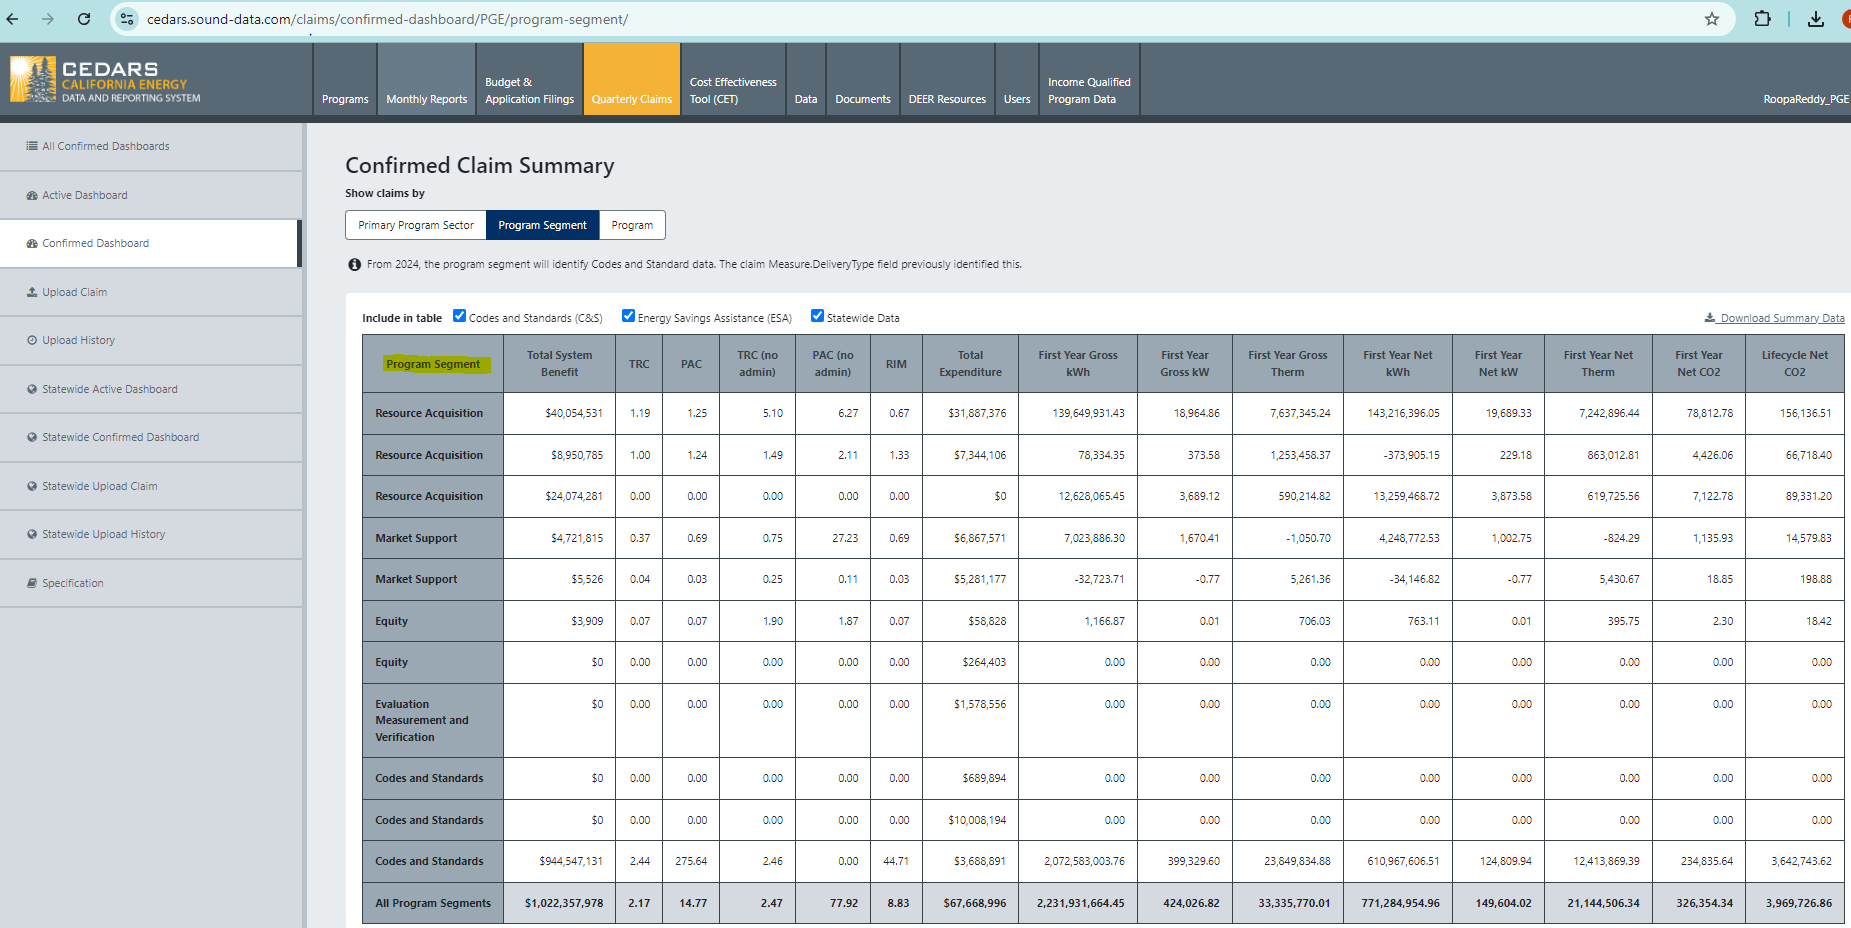Go to Statewide Confirmed Dashboard
Screen dimensions: 1851x928
pyautogui.click(x=120, y=437)
